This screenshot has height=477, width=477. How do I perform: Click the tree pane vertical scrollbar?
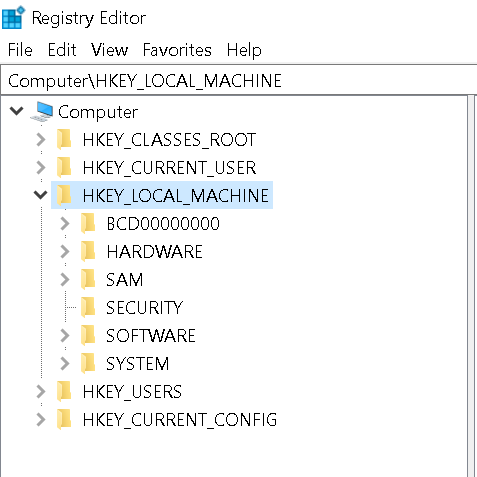click(x=471, y=286)
